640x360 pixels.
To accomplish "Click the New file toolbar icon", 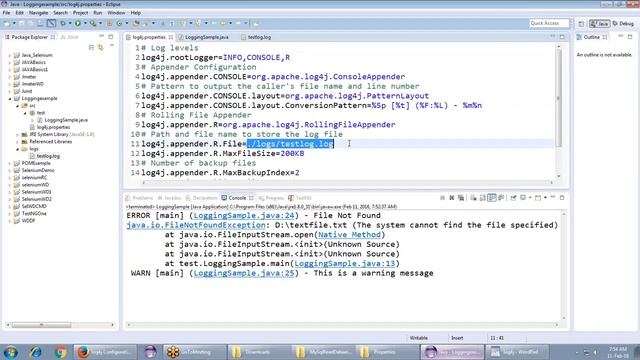I will (7, 23).
